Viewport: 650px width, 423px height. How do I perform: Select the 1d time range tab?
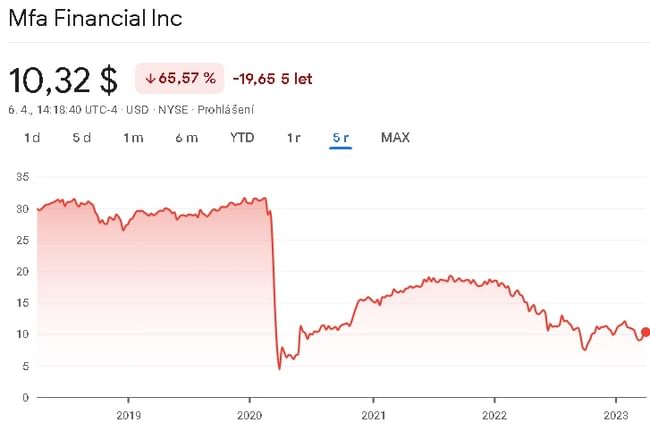click(x=32, y=138)
